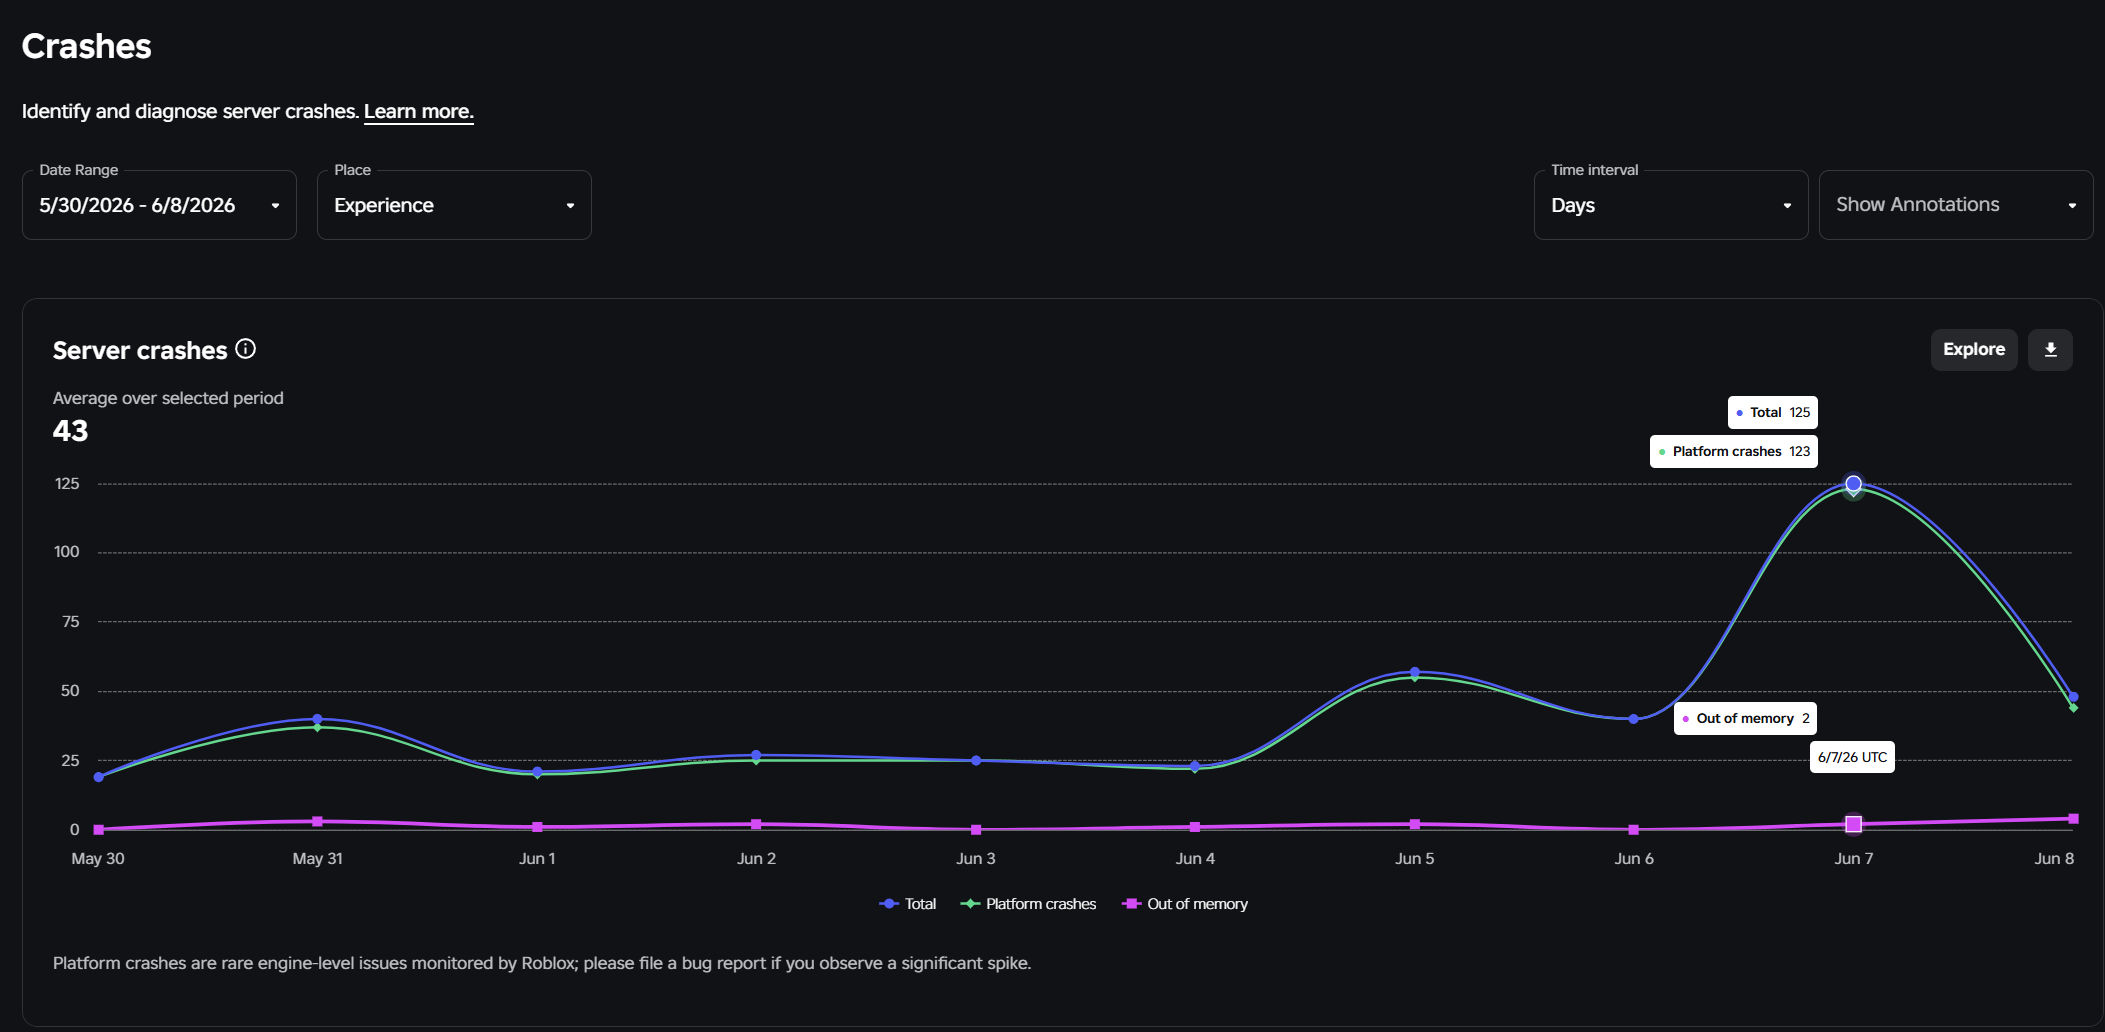Open the Date Range dropdown
Viewport: 2105px width, 1032px height.
(x=159, y=205)
